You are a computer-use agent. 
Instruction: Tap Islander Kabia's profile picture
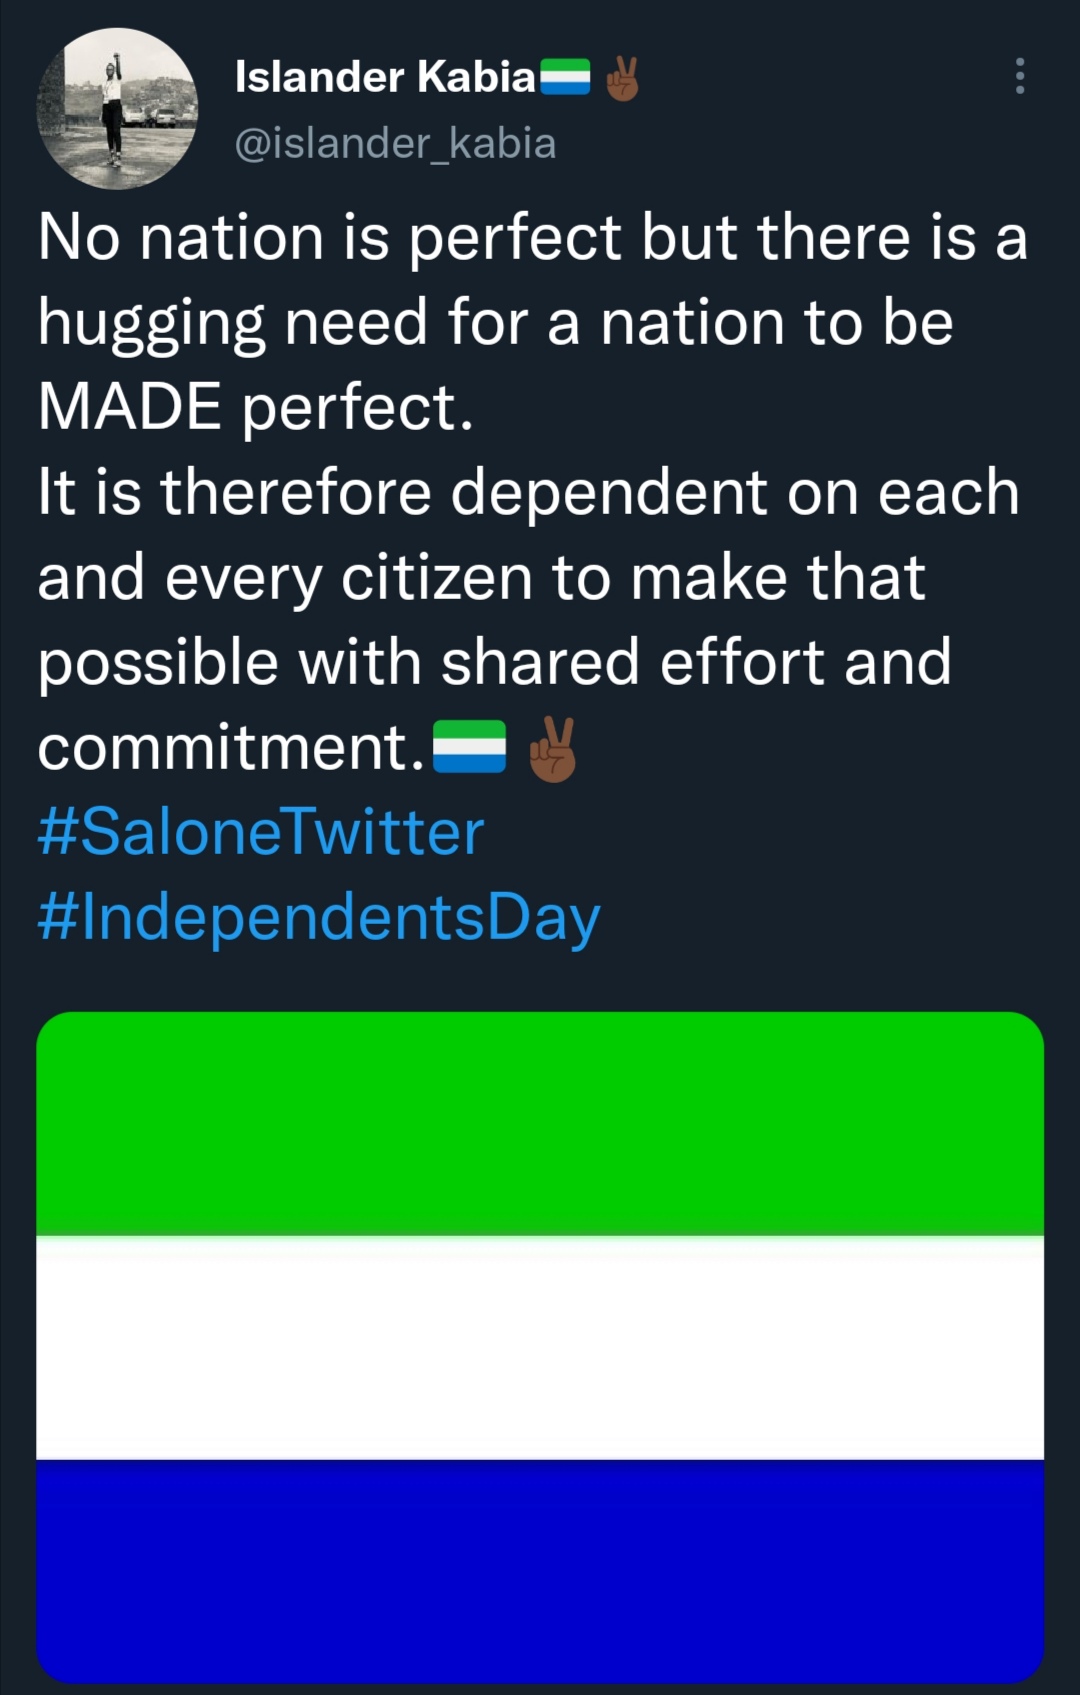117,108
